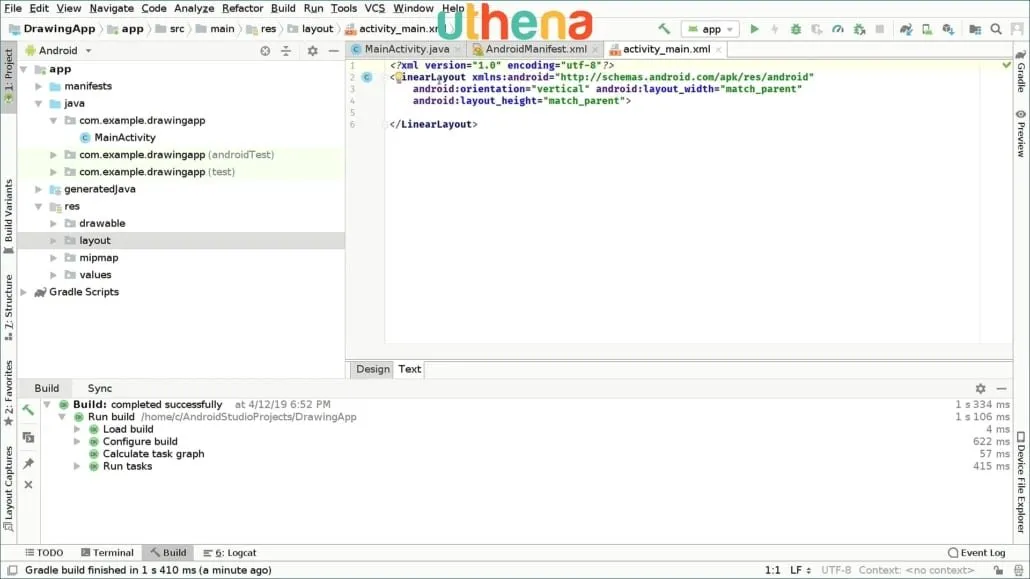The image size is (1030, 579).
Task: Click the Stop square icon
Action: click(x=880, y=29)
